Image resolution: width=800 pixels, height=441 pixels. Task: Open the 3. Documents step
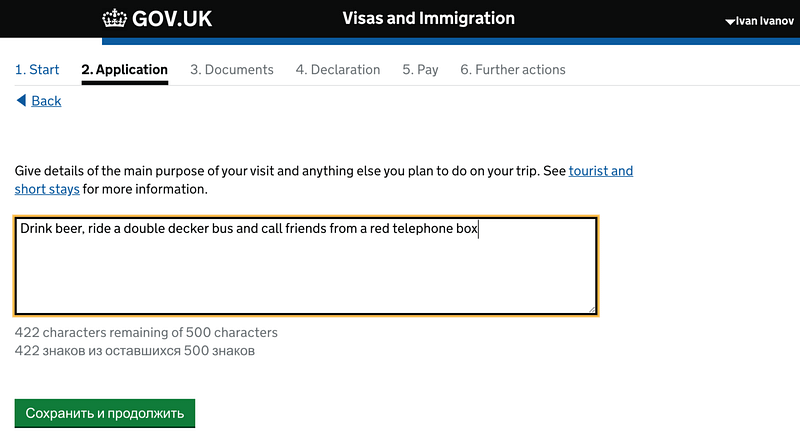232,70
